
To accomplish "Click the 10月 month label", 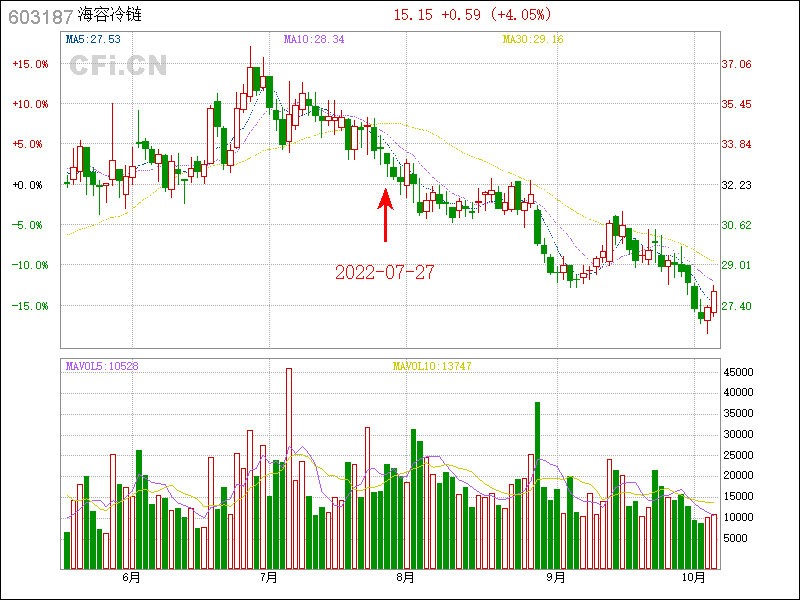I will [x=693, y=578].
